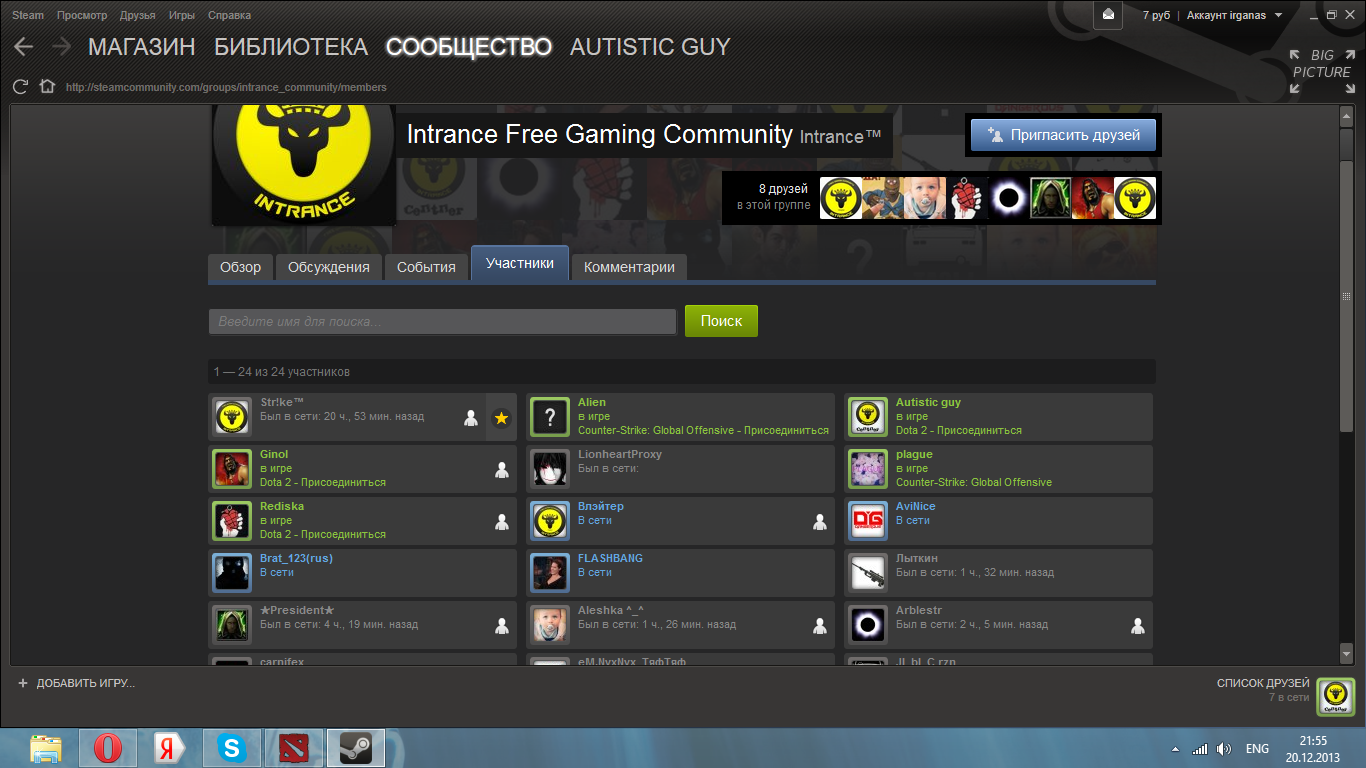Open Autistic guy's avatar
This screenshot has height=768, width=1366.
click(868, 417)
